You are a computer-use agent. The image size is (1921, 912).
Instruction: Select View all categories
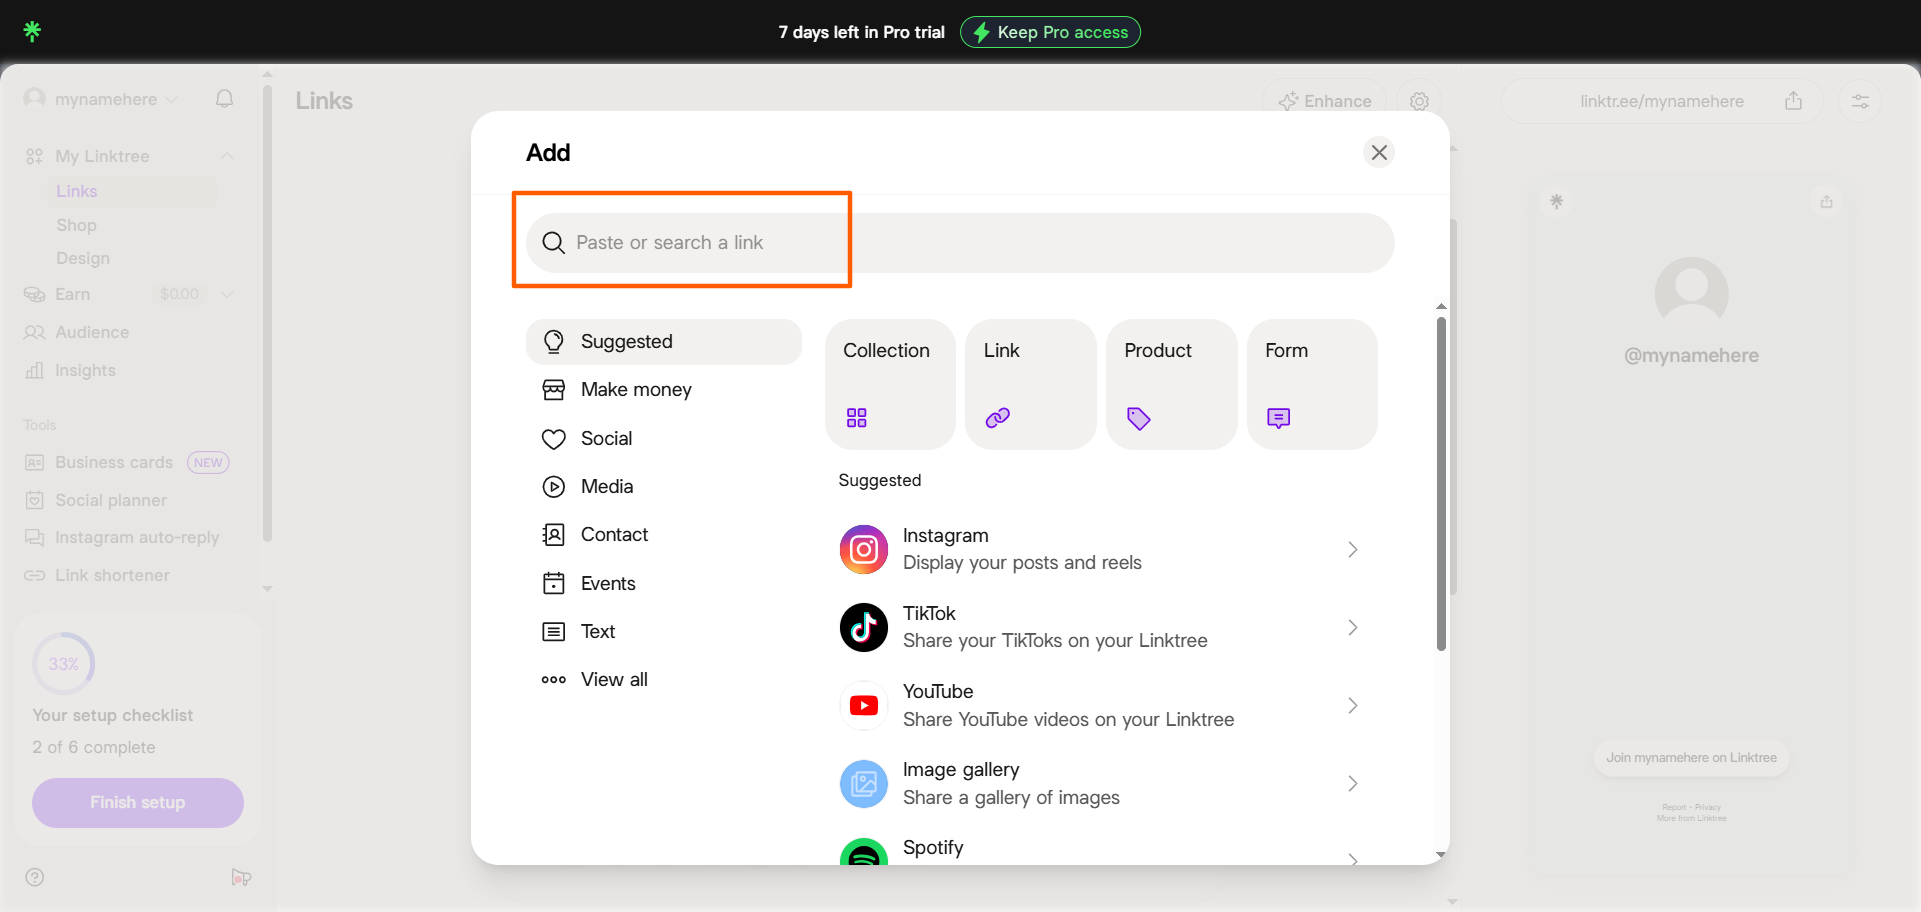pyautogui.click(x=664, y=680)
